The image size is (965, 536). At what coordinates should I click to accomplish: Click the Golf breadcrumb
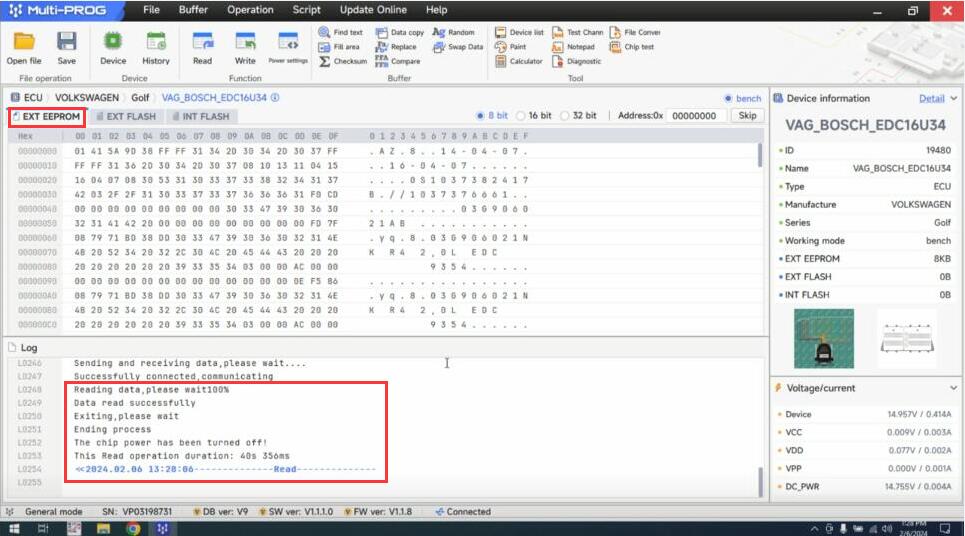tap(140, 97)
